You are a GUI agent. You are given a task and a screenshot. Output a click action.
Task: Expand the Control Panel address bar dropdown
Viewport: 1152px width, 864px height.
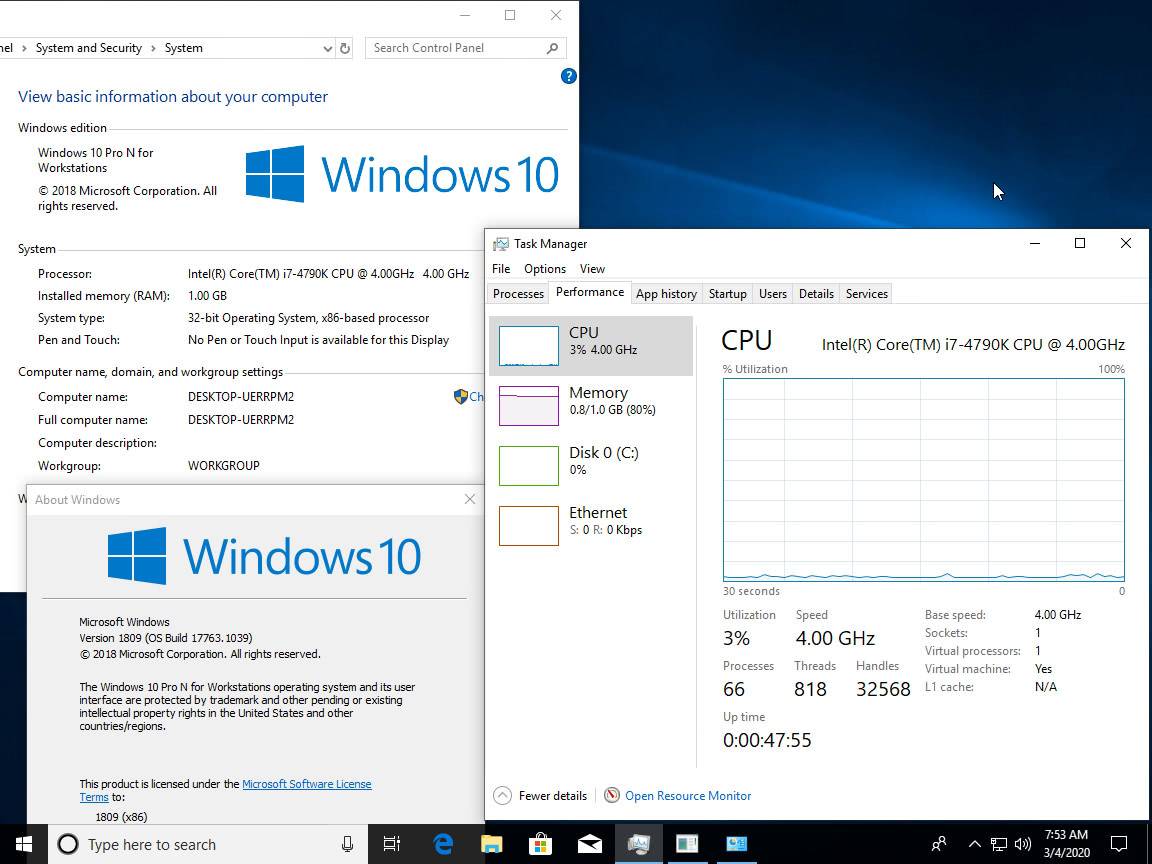[x=328, y=48]
